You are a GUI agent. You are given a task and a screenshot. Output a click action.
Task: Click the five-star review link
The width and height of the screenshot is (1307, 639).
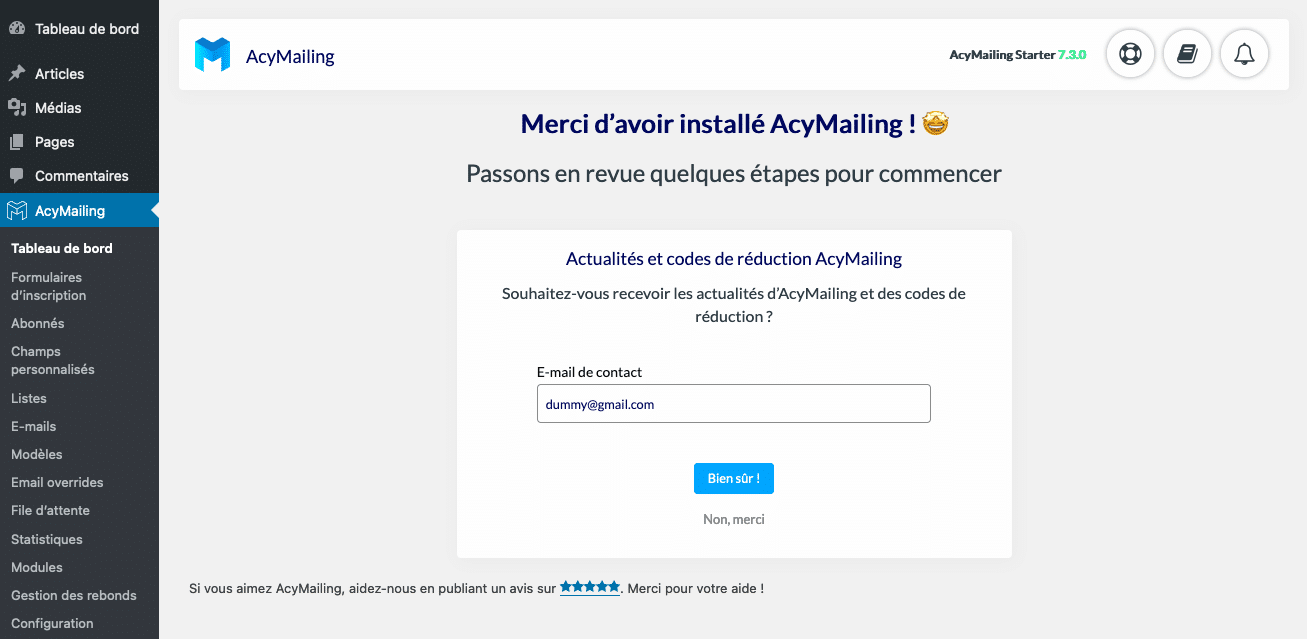(x=590, y=588)
